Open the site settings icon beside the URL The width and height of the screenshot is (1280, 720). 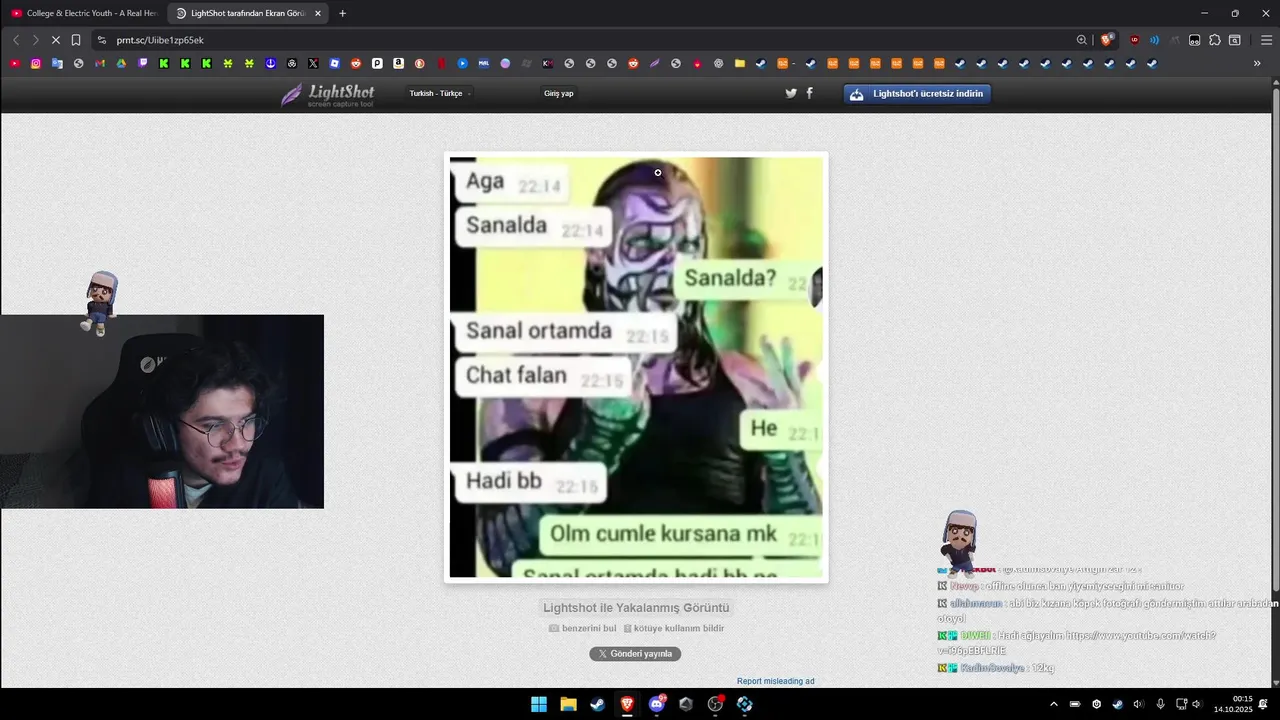click(x=101, y=40)
